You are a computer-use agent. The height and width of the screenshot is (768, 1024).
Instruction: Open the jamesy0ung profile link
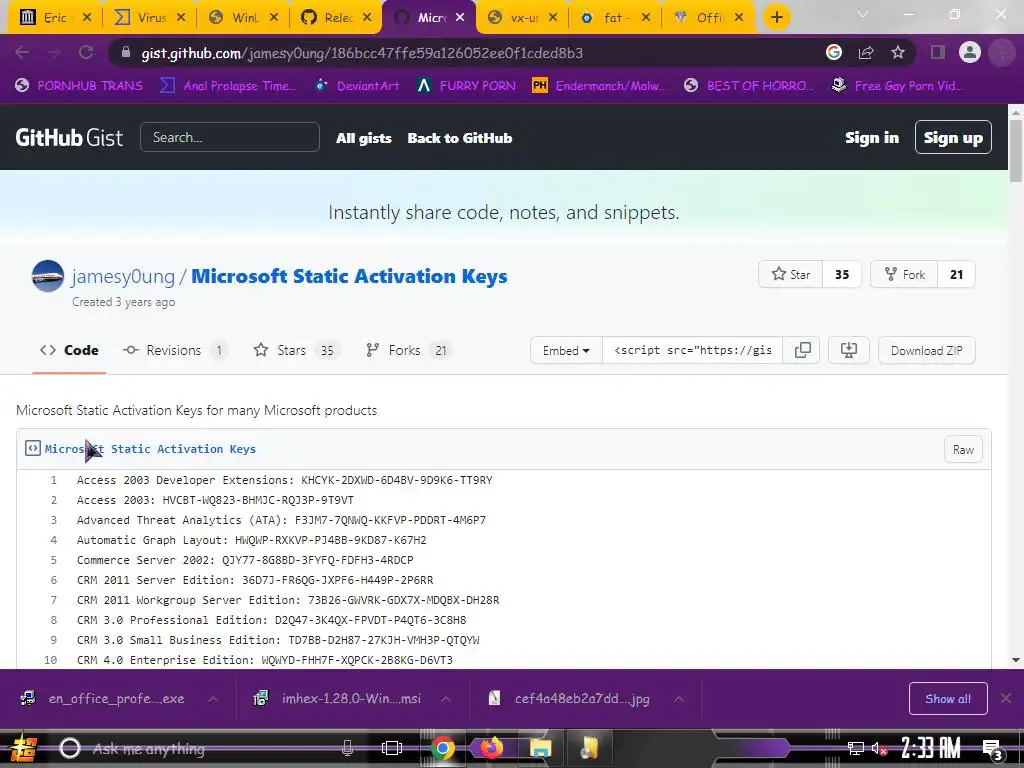tap(123, 276)
